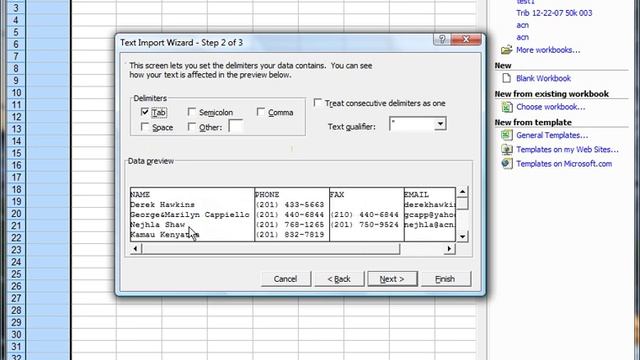The image size is (640, 360).
Task: Click the General Templates icon
Action: coord(507,135)
